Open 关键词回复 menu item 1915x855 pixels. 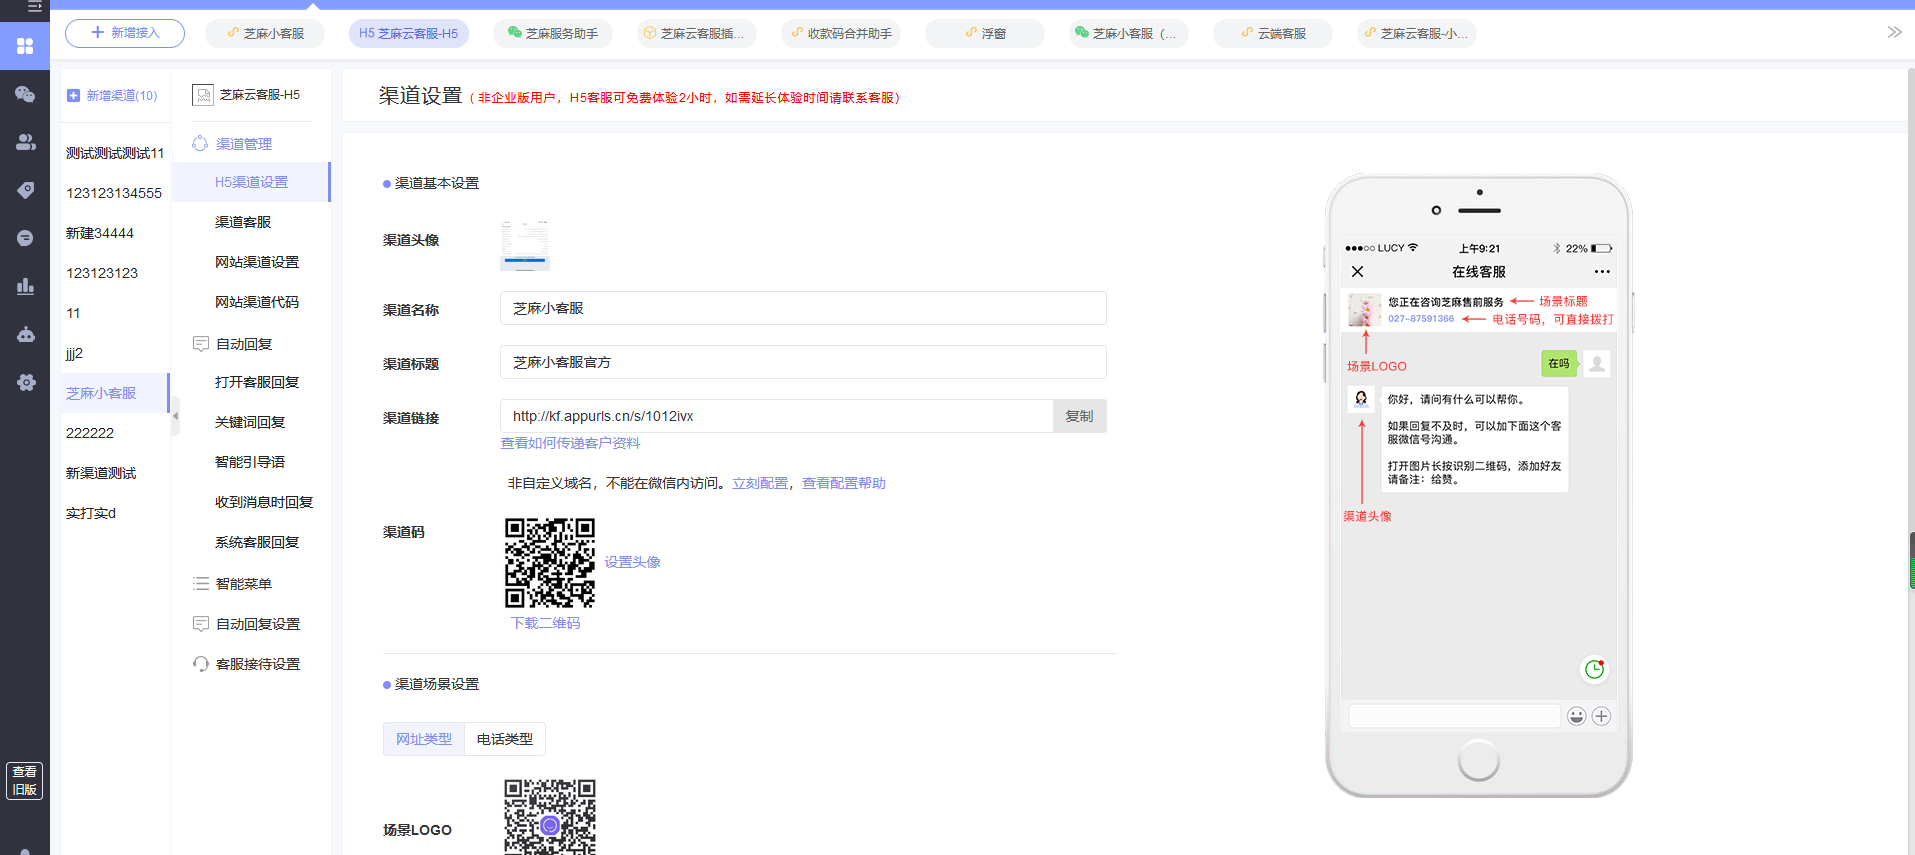251,422
